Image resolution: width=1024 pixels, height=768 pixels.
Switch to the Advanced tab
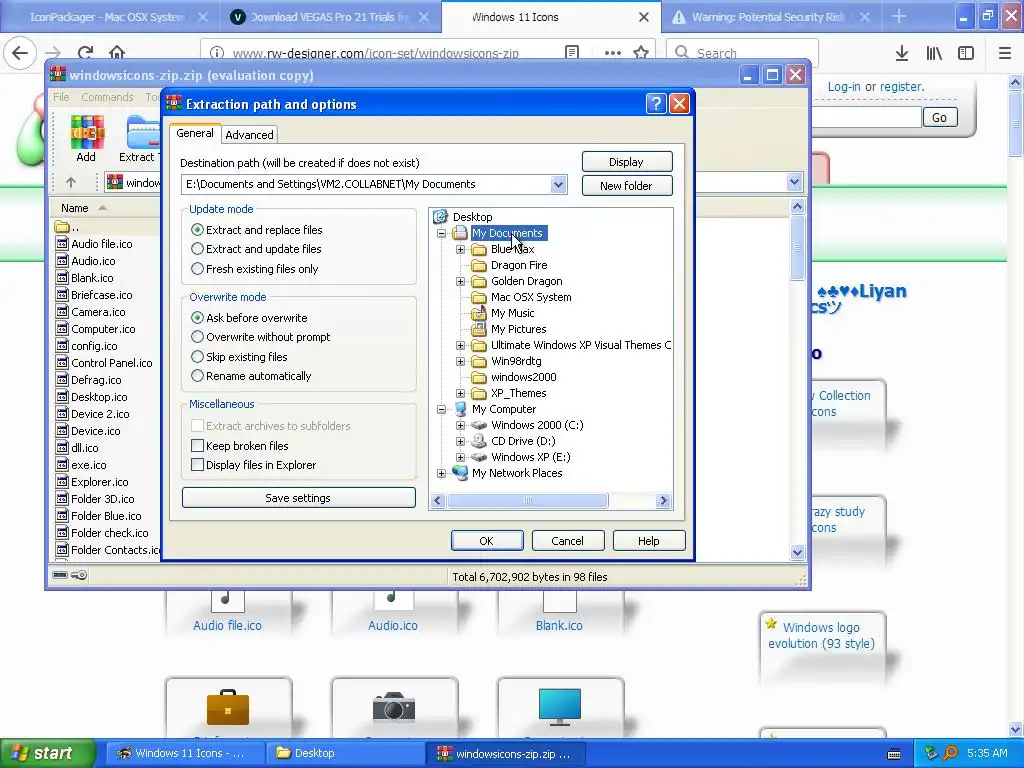(x=249, y=135)
